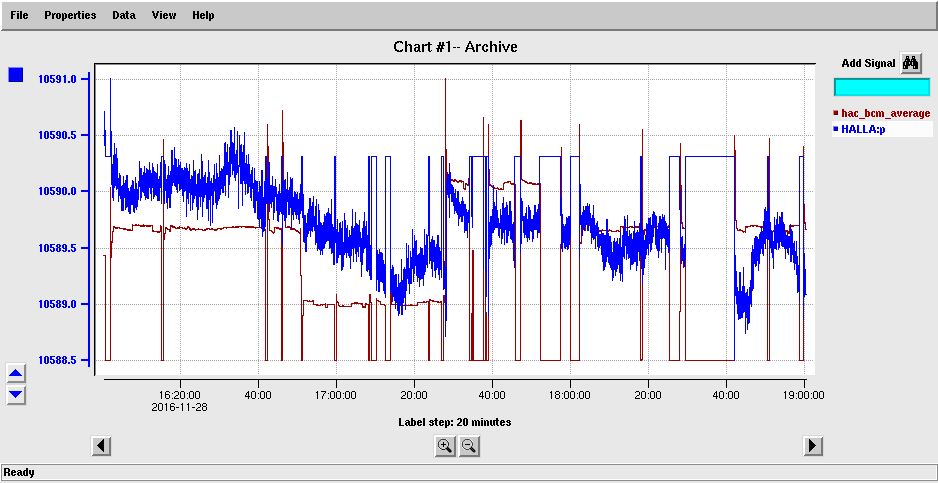Image resolution: width=938 pixels, height=483 pixels.
Task: Click the 2016-11-28 date label
Action: click(x=178, y=407)
